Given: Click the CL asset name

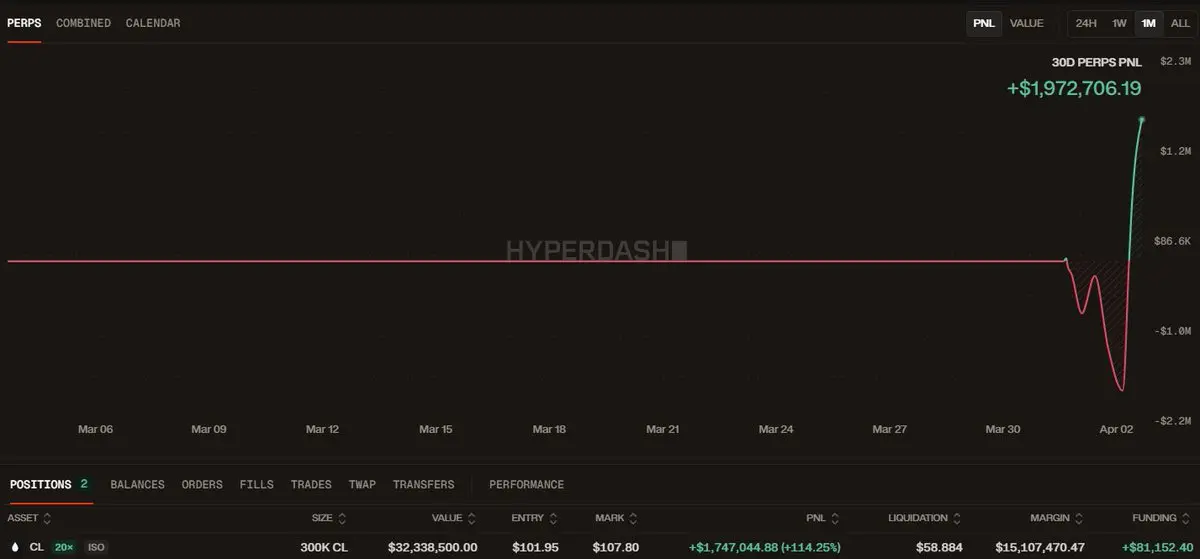Looking at the screenshot, I should (37, 547).
